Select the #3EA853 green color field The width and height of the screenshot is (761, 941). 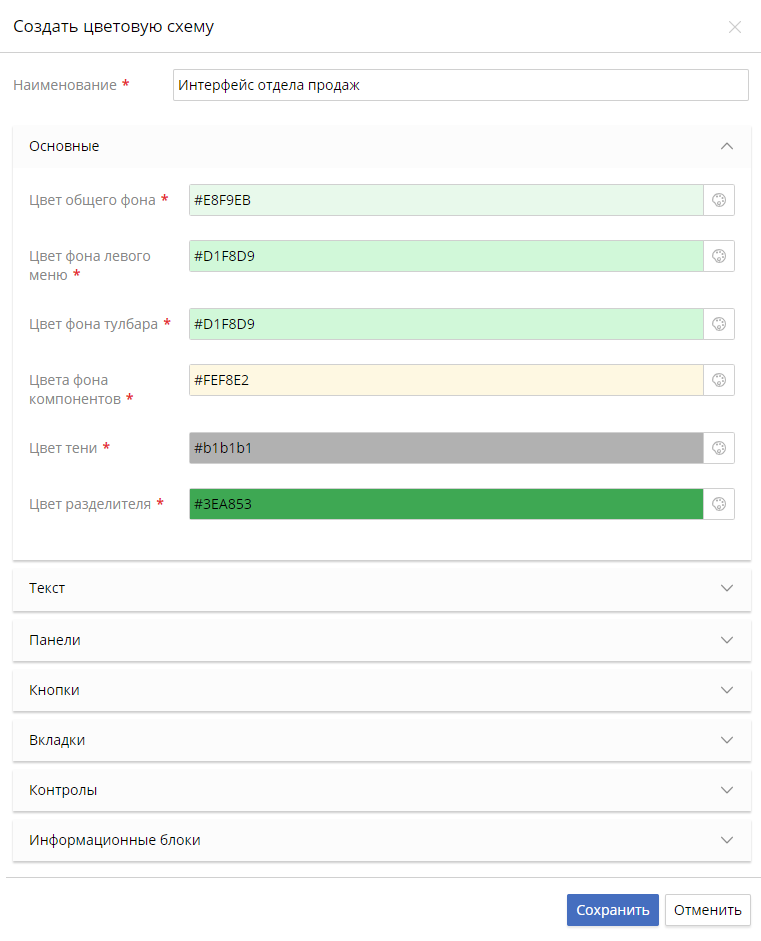click(446, 504)
